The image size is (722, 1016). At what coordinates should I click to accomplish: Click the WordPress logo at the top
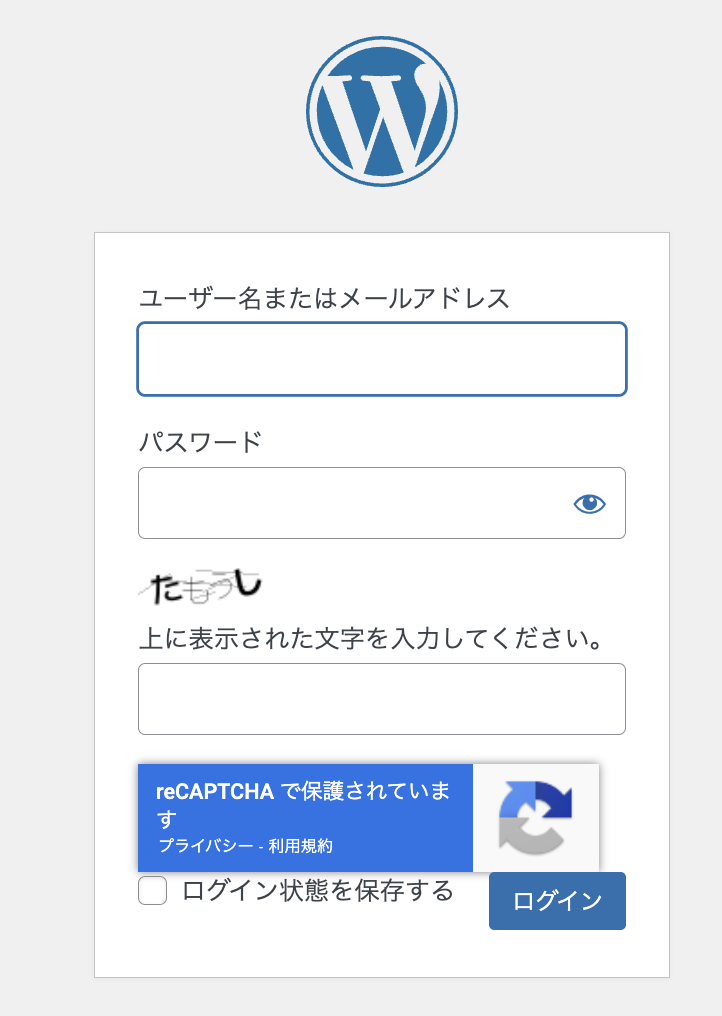[382, 111]
